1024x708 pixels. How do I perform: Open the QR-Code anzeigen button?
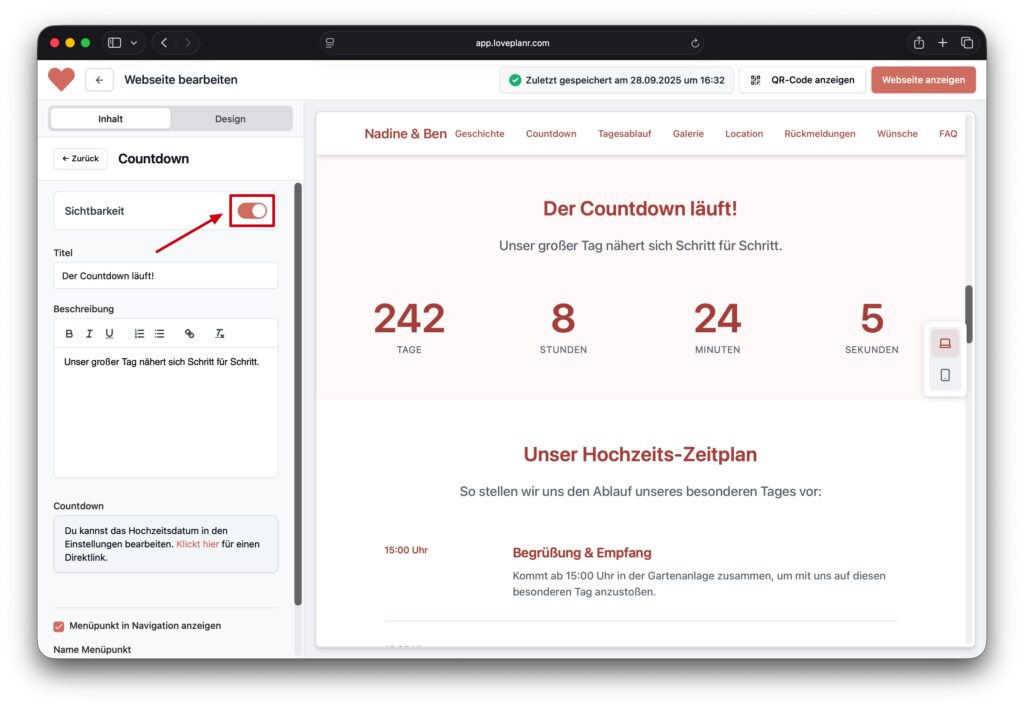(802, 80)
